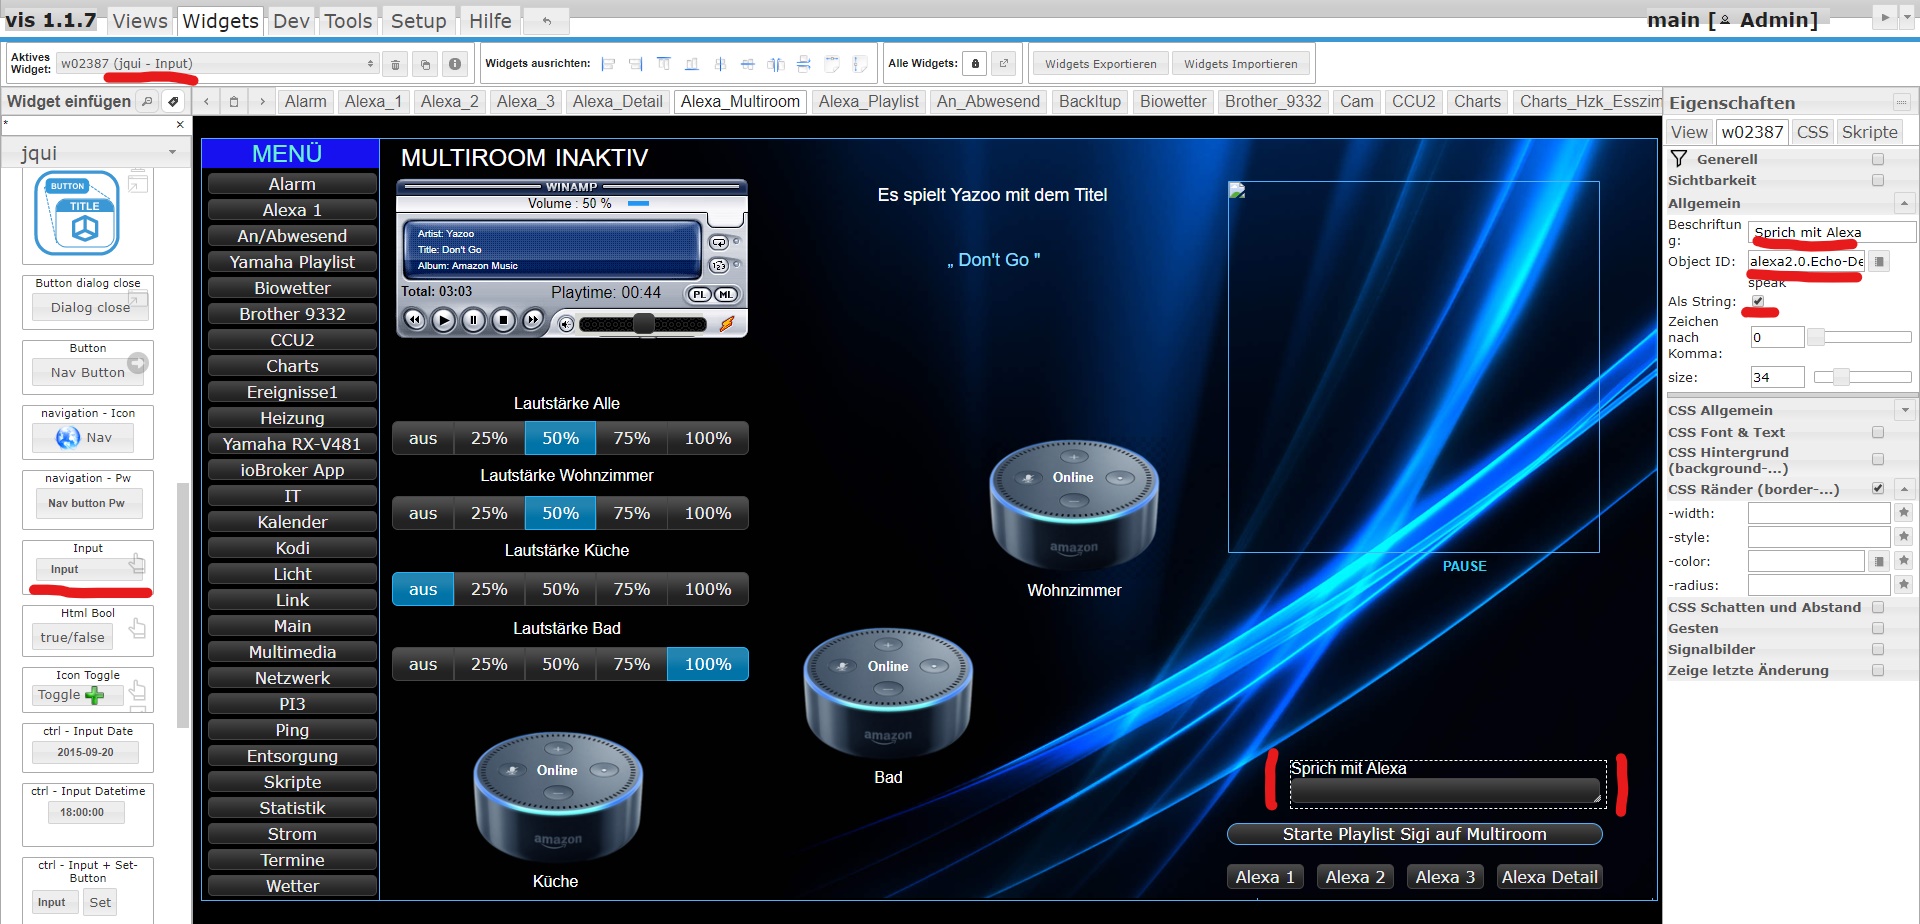The height and width of the screenshot is (924, 1920).
Task: Click the tag icon beside Widget einfügen
Action: coord(173,101)
